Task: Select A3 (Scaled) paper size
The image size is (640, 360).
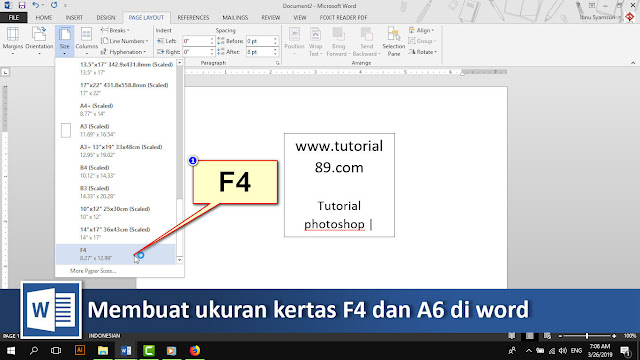Action: tap(116, 130)
